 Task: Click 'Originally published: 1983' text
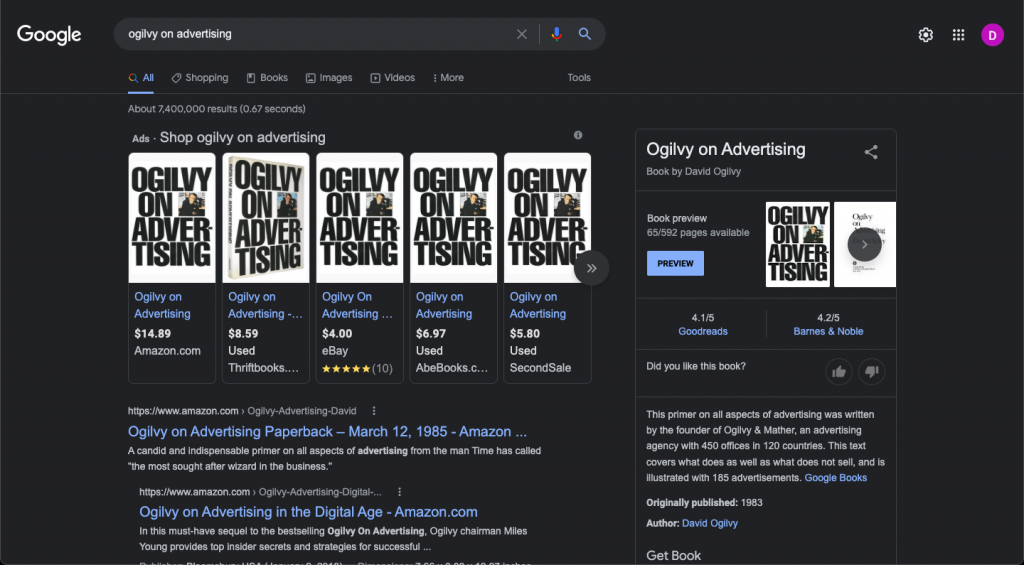(x=704, y=502)
